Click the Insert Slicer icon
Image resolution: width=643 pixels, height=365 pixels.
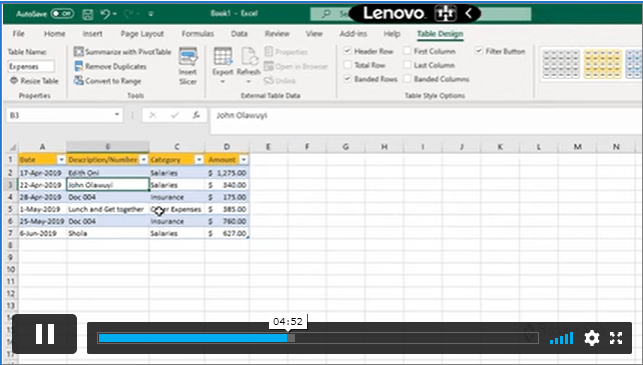pyautogui.click(x=188, y=56)
